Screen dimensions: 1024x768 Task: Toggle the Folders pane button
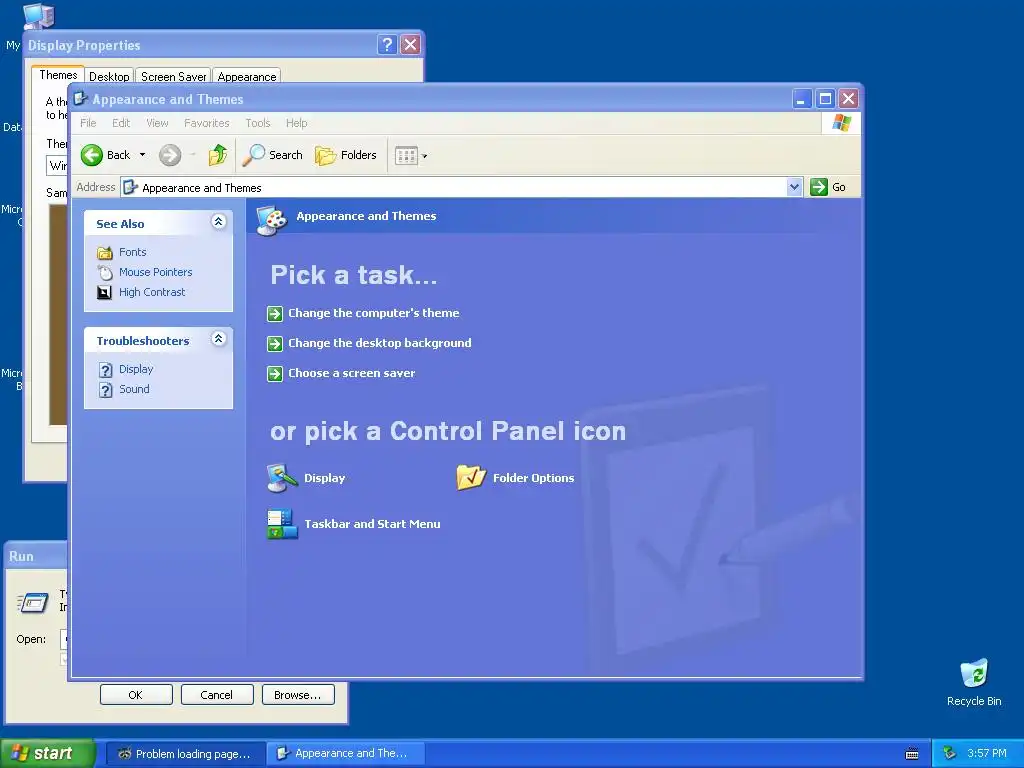346,155
